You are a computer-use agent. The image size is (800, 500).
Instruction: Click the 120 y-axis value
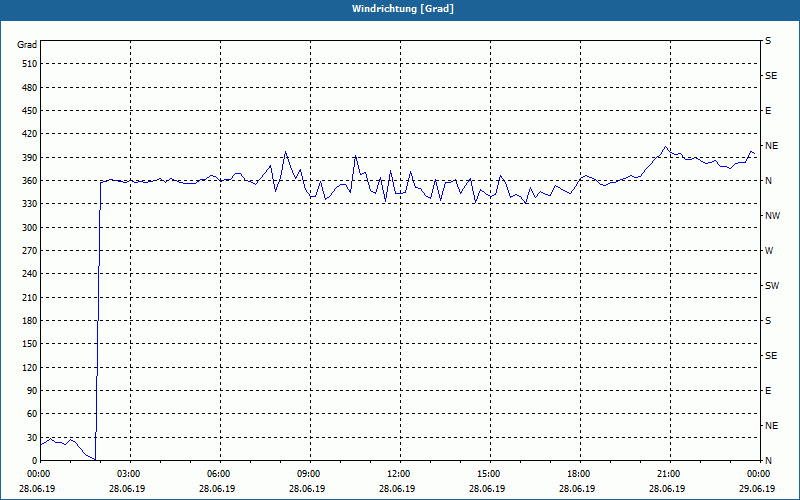tap(30, 367)
